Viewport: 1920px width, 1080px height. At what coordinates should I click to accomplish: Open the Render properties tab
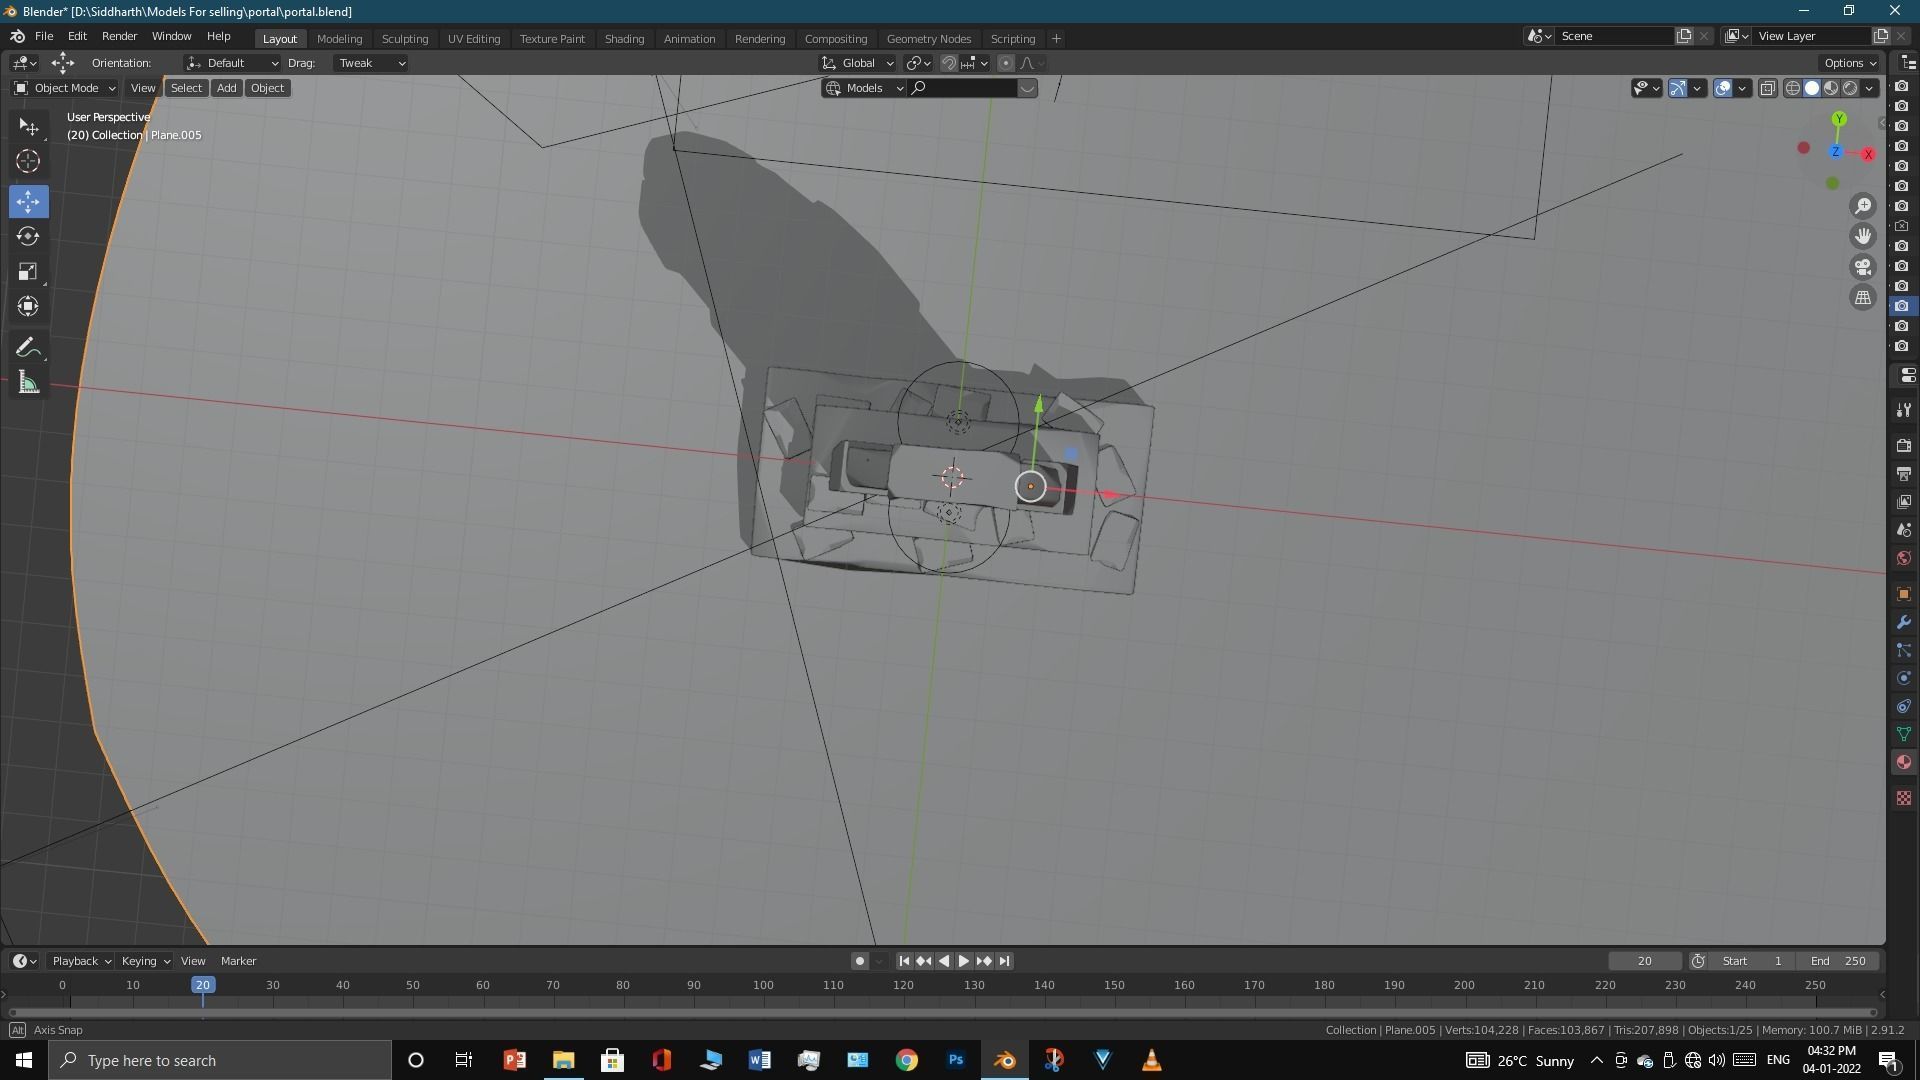tap(1904, 445)
